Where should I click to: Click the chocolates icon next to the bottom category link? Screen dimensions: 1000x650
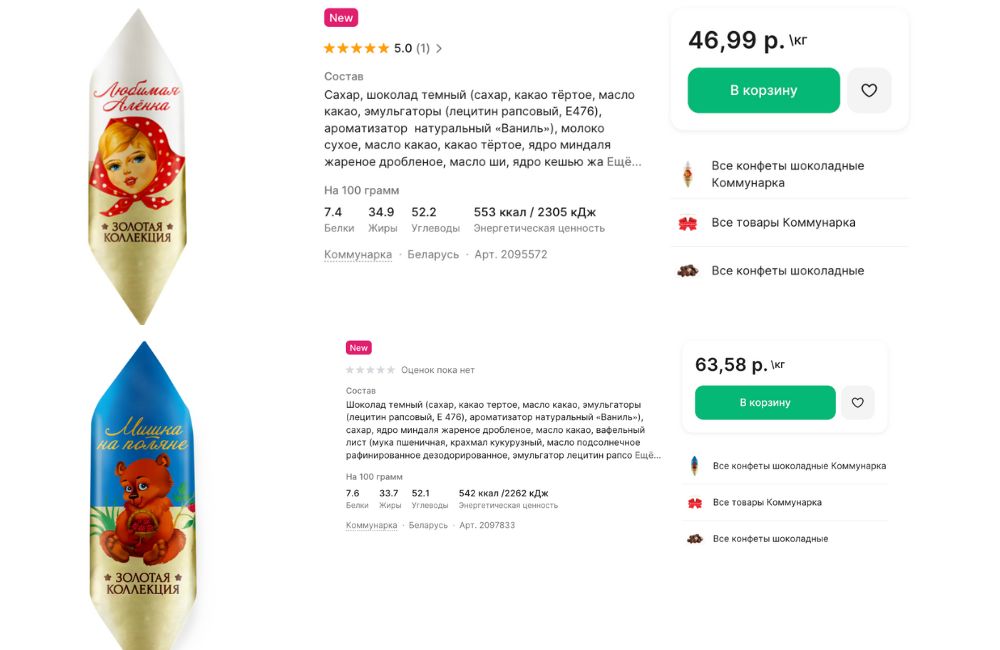(x=693, y=538)
